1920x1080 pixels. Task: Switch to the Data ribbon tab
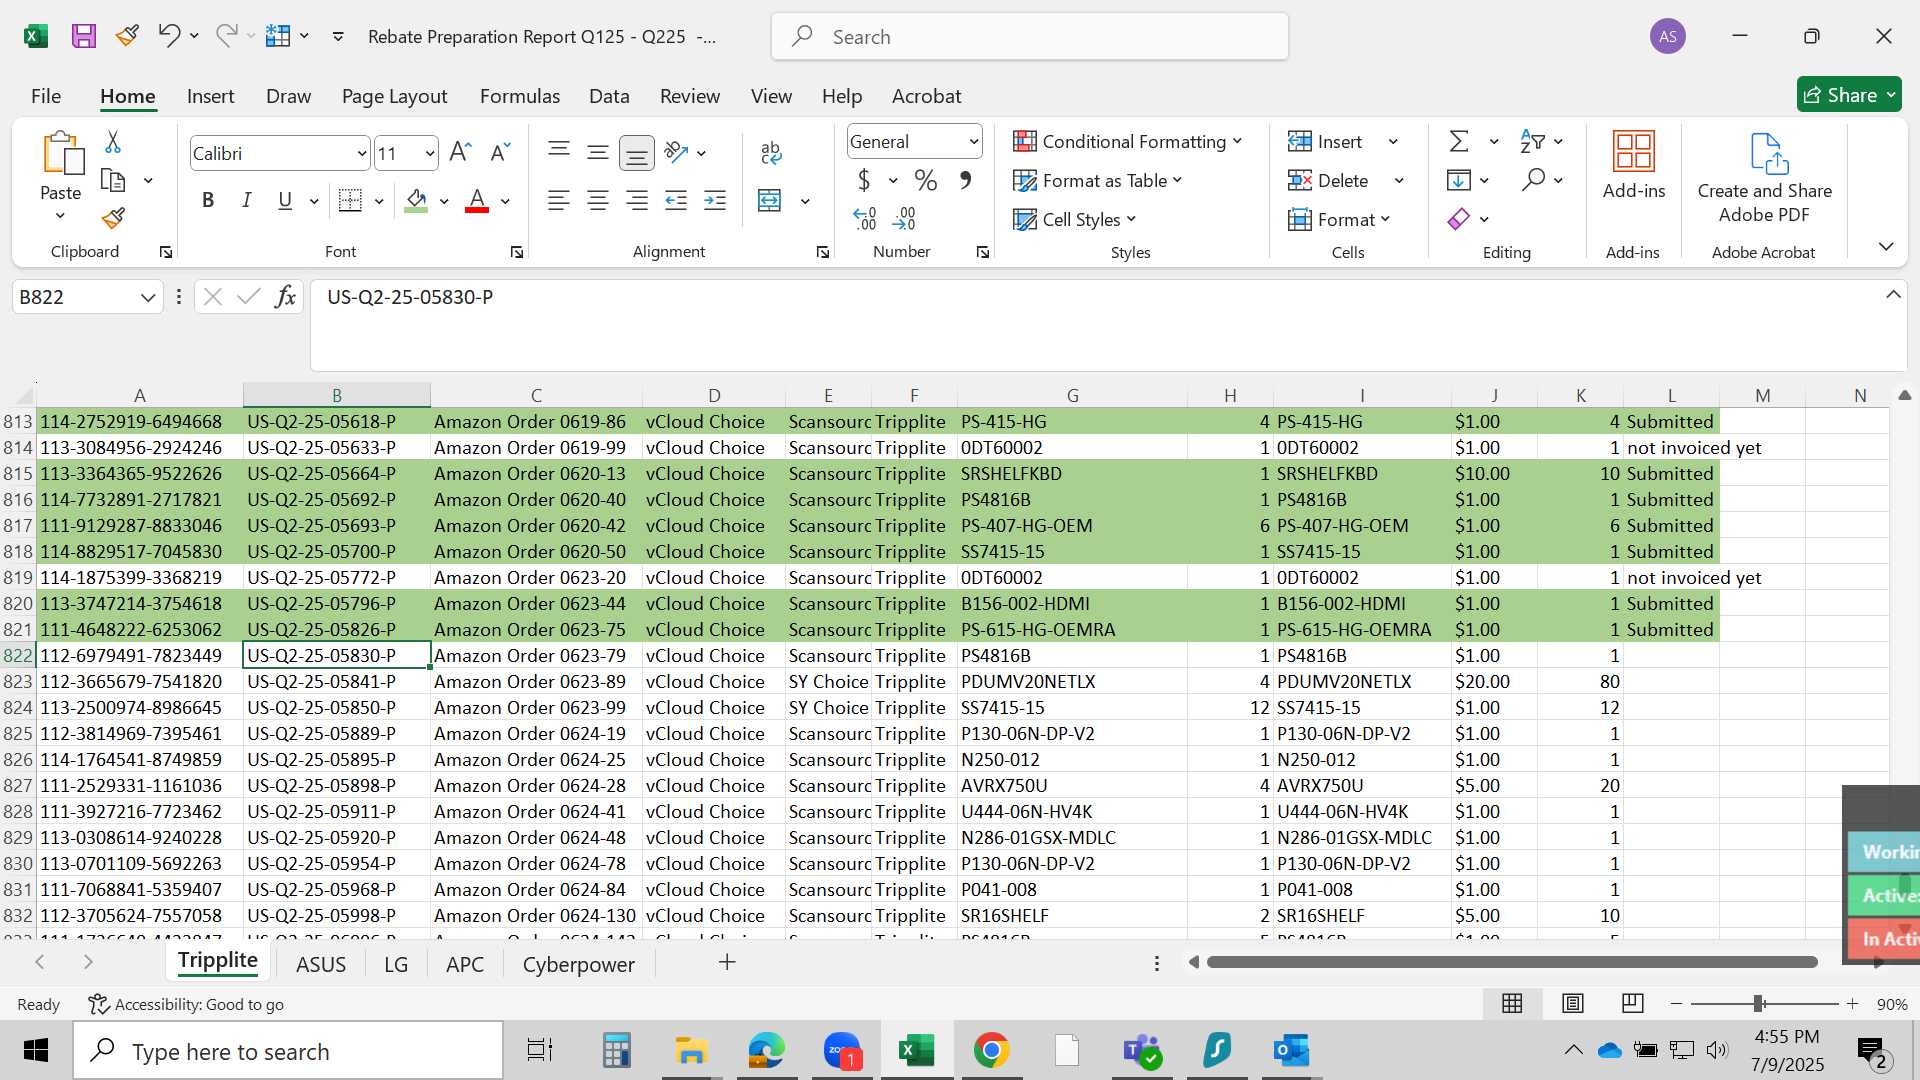pyautogui.click(x=609, y=96)
